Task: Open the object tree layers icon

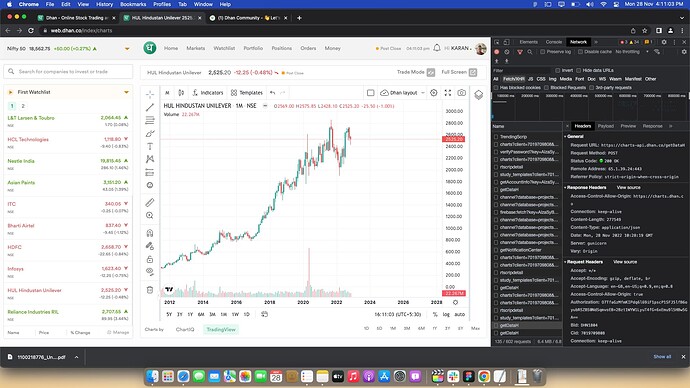Action: pos(478,94)
